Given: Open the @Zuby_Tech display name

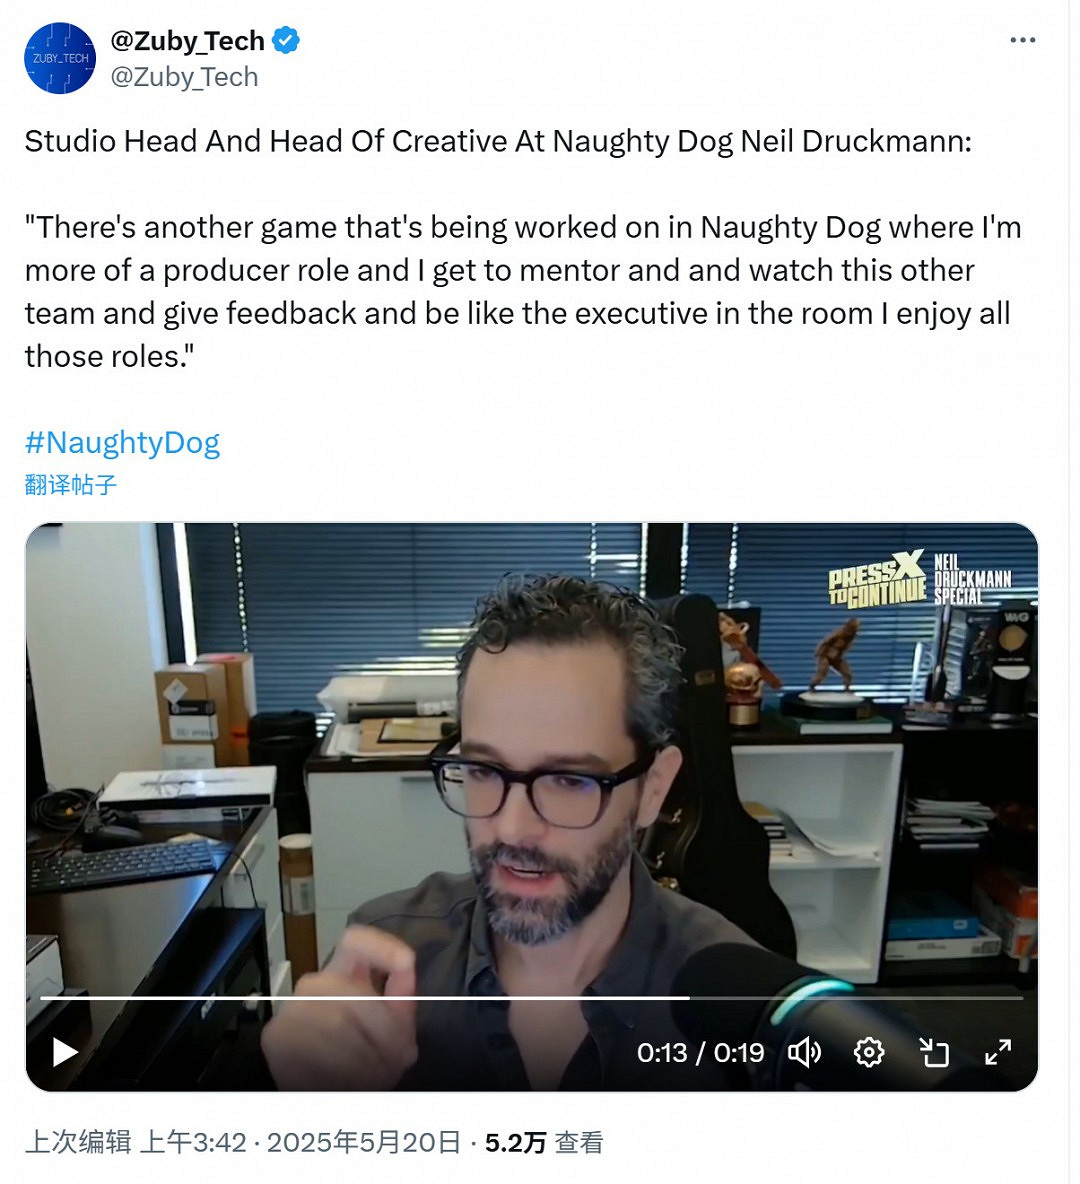Looking at the screenshot, I should pos(188,41).
